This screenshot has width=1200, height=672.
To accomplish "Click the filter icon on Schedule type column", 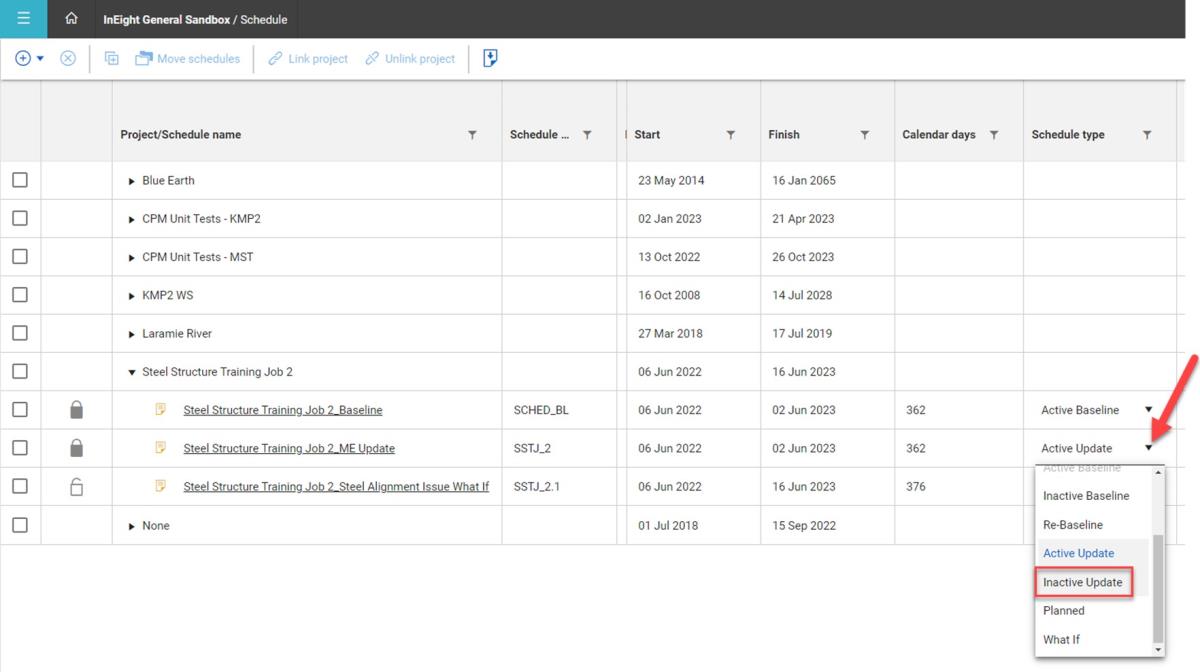I will pyautogui.click(x=1147, y=135).
